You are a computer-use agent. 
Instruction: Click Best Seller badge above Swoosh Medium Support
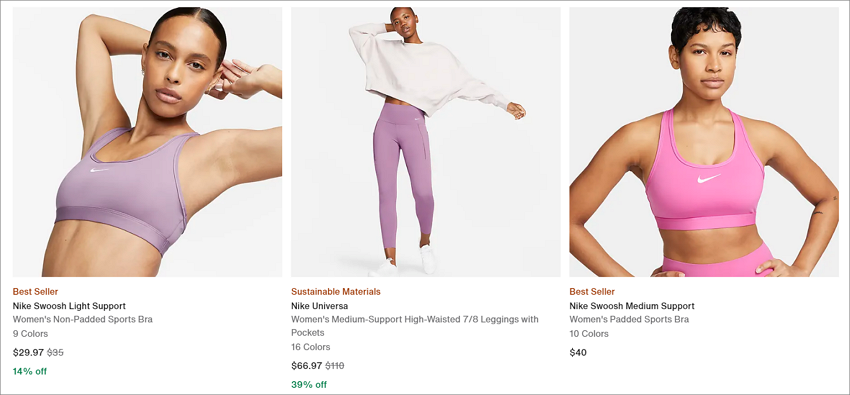(592, 292)
